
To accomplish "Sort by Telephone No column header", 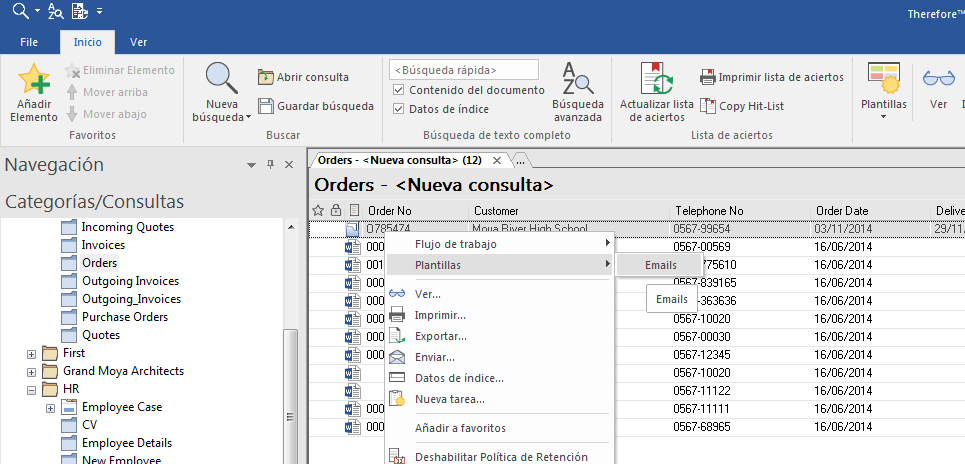I will tap(740, 210).
